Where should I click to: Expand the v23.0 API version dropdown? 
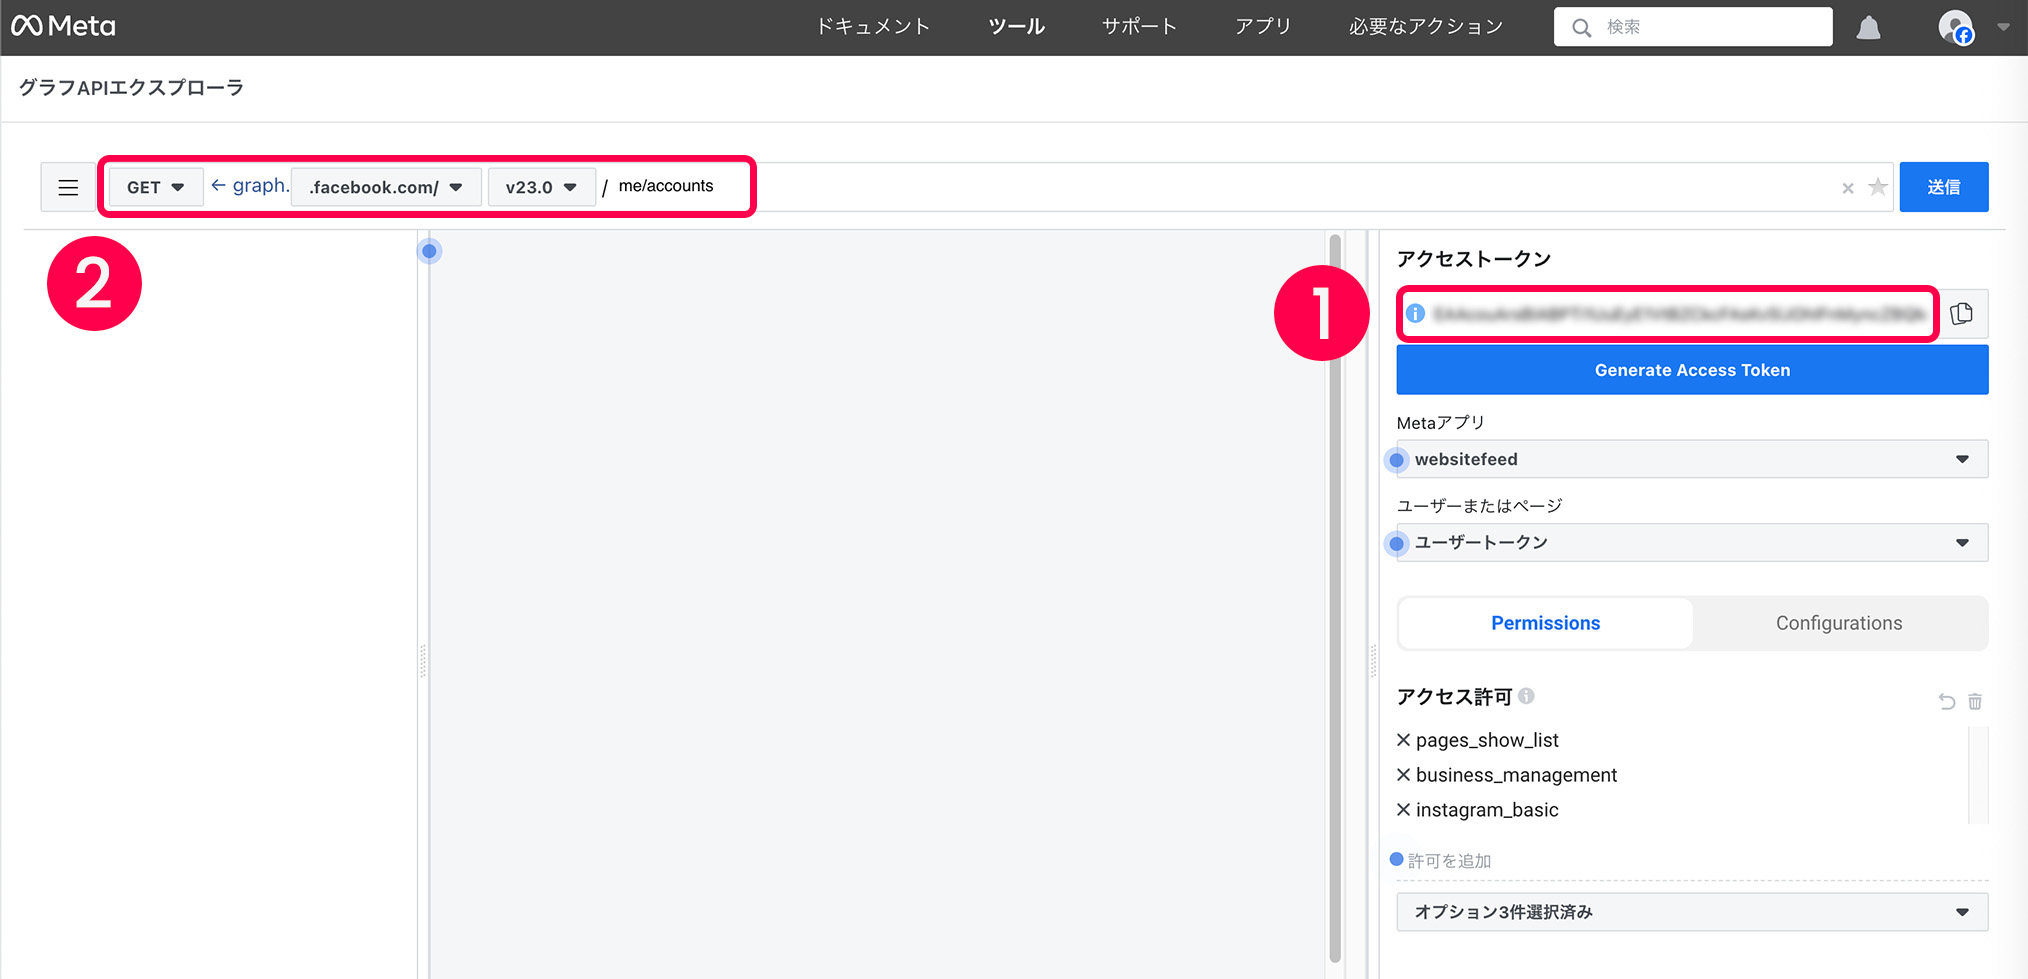[x=541, y=187]
